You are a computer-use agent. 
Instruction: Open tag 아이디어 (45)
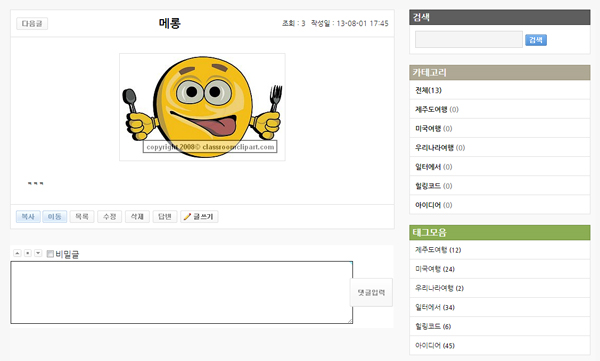coord(435,346)
